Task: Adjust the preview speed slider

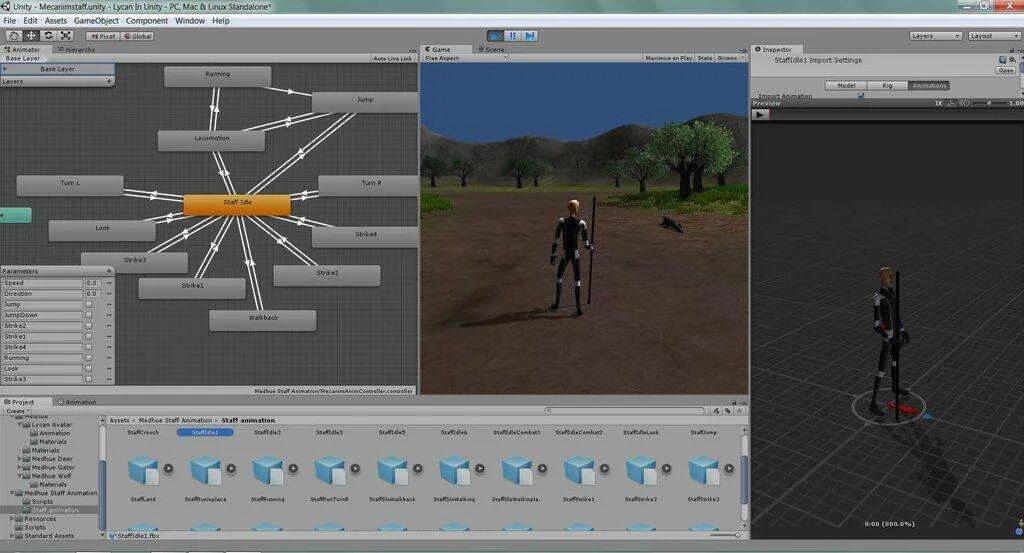Action: (989, 103)
